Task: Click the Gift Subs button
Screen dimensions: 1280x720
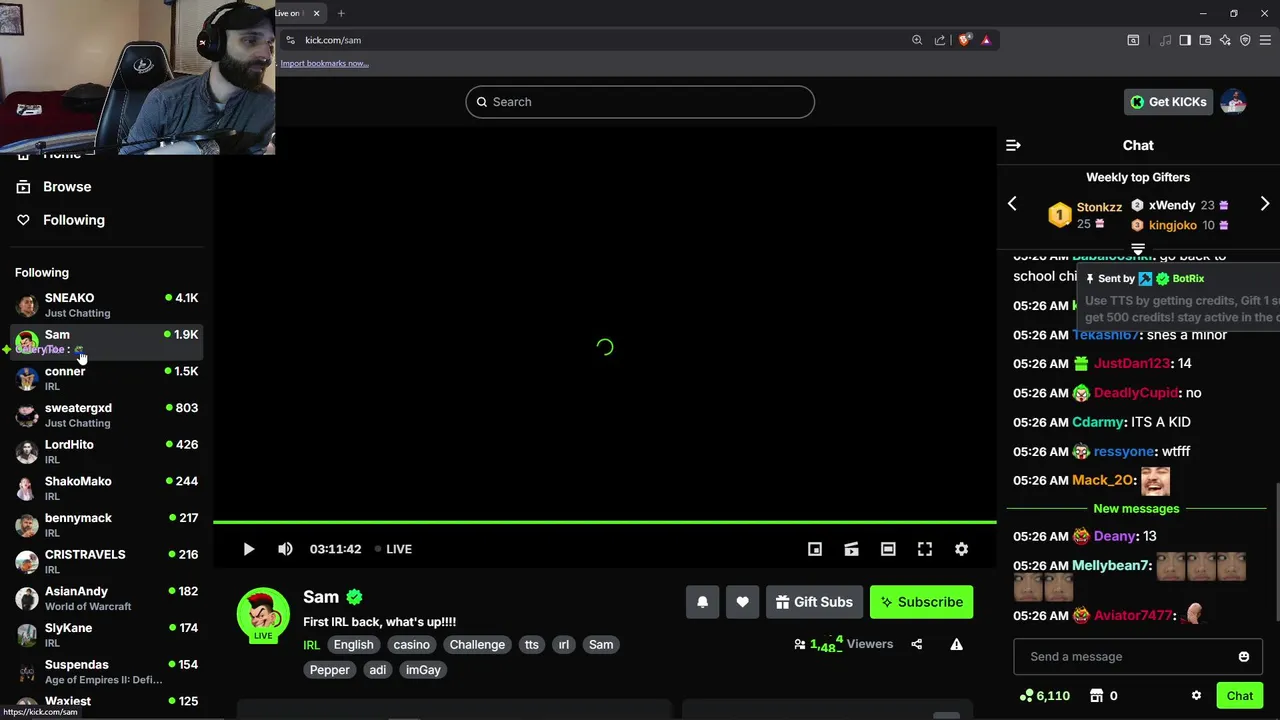Action: point(814,602)
